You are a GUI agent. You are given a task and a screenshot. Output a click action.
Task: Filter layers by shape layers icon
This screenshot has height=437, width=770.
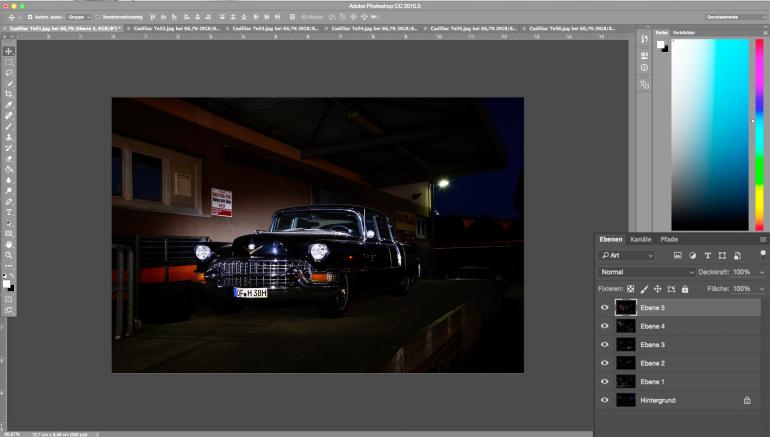722,255
